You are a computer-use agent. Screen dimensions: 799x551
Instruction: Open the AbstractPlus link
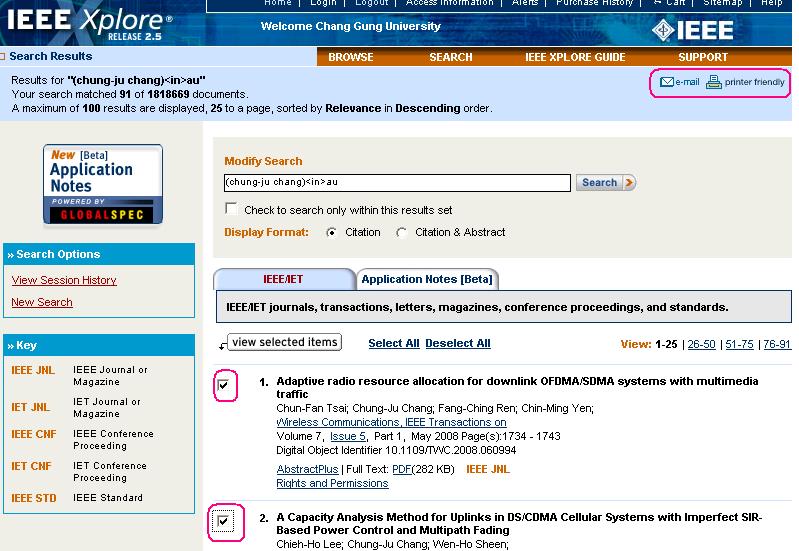coord(307,469)
